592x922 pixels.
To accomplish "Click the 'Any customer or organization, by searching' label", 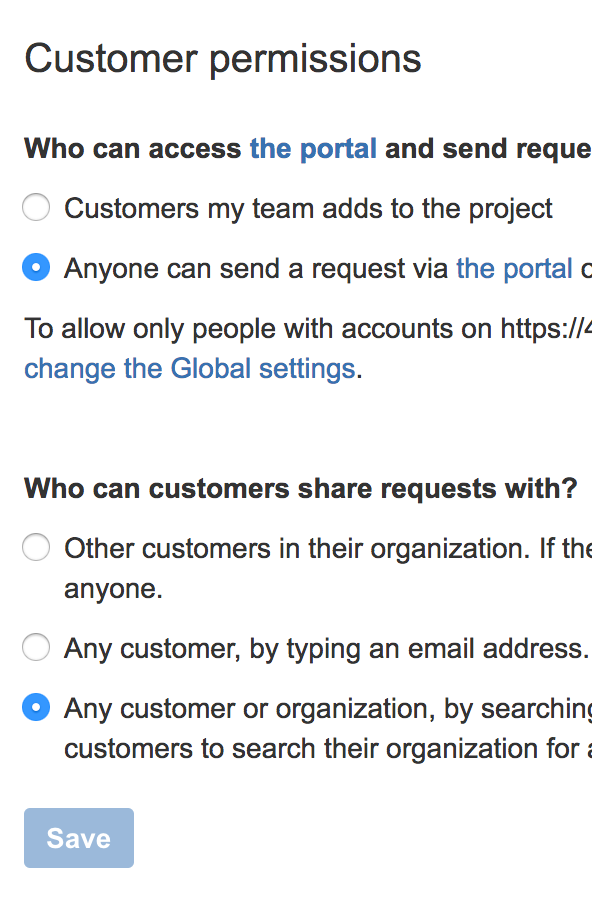I will click(x=328, y=709).
